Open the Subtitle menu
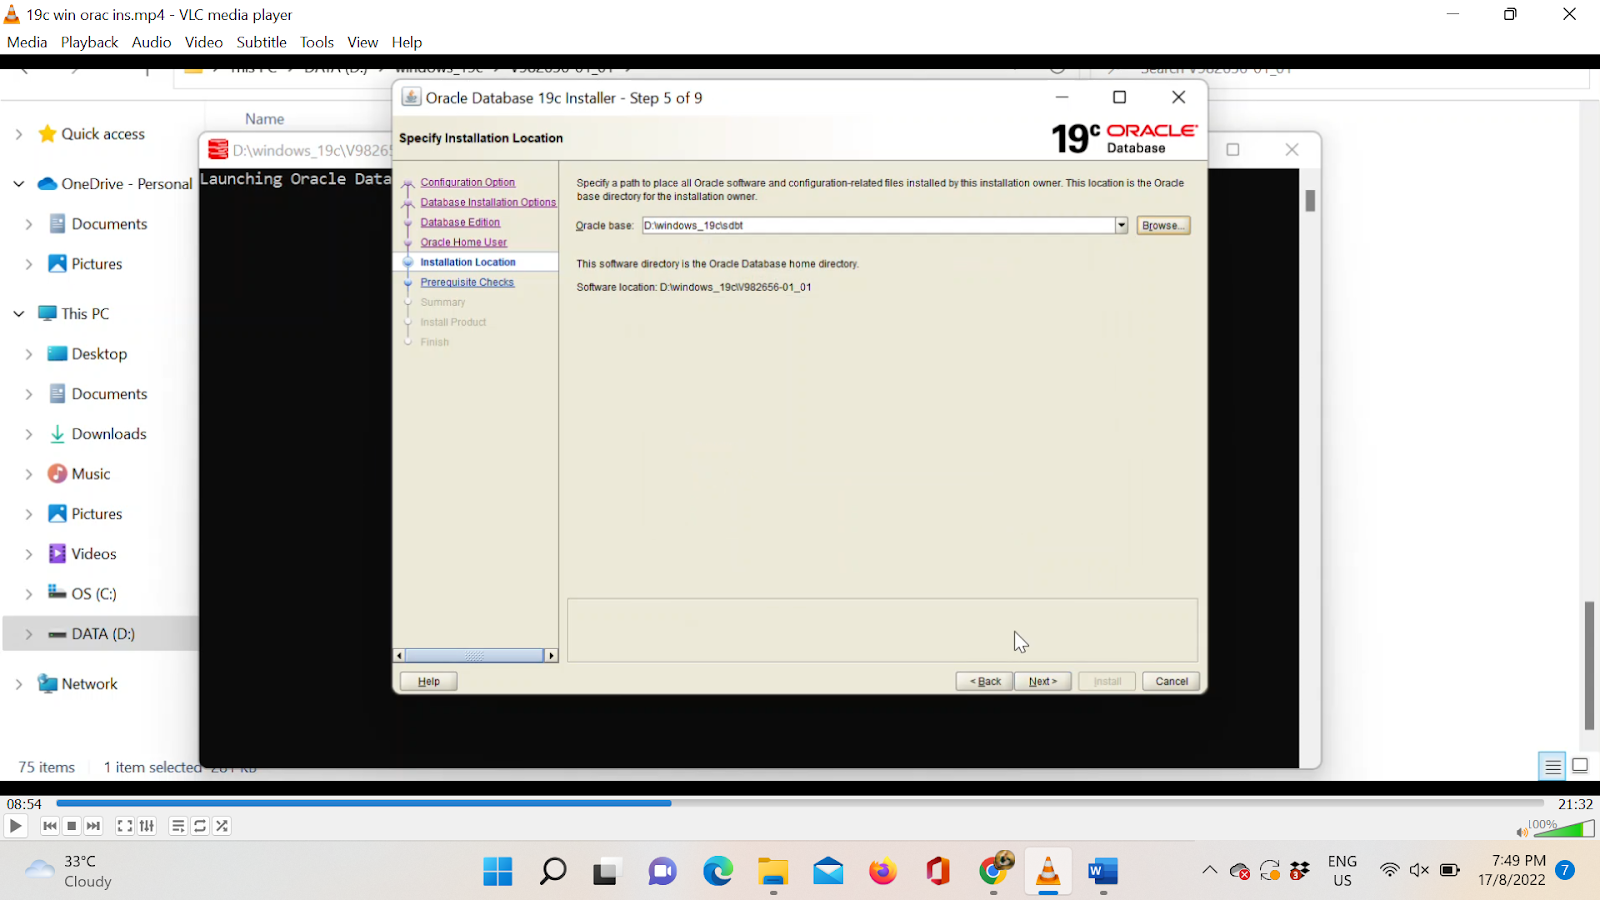Screen dimensions: 1600x900 pyautogui.click(x=261, y=42)
